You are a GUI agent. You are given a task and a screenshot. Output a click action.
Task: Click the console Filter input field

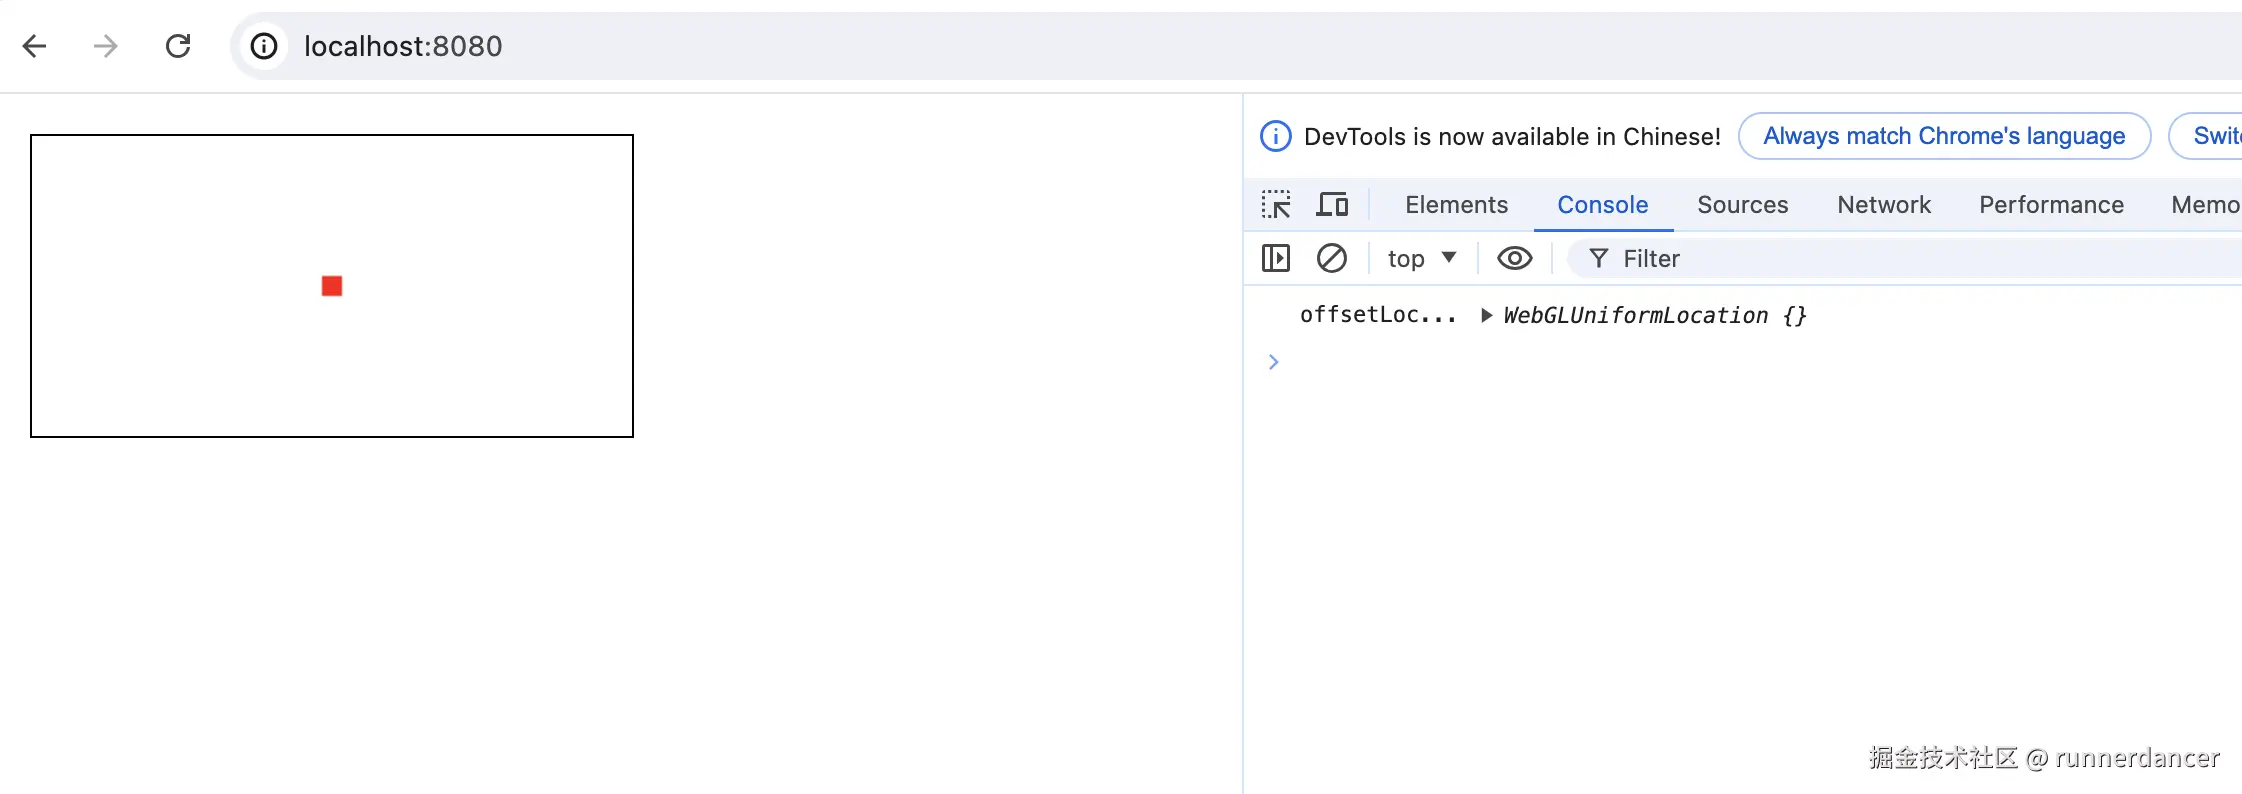[1900, 259]
